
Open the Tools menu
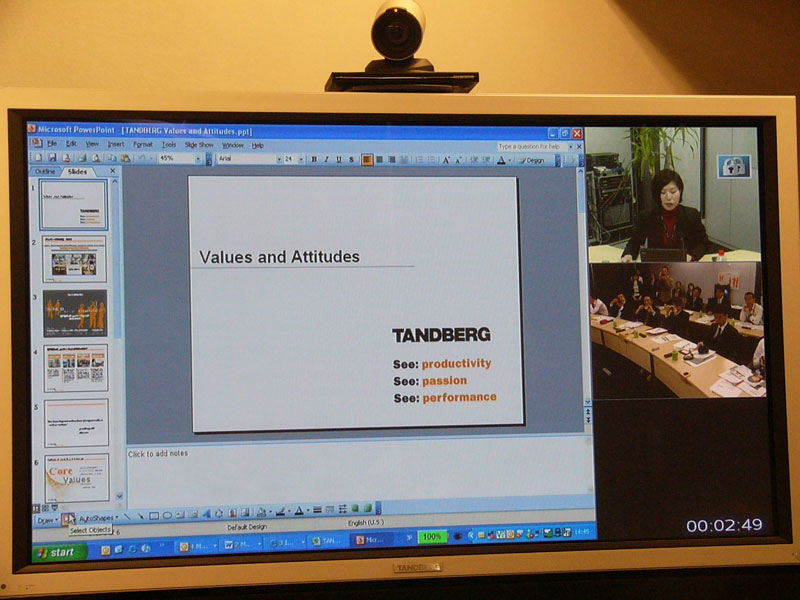[x=169, y=145]
